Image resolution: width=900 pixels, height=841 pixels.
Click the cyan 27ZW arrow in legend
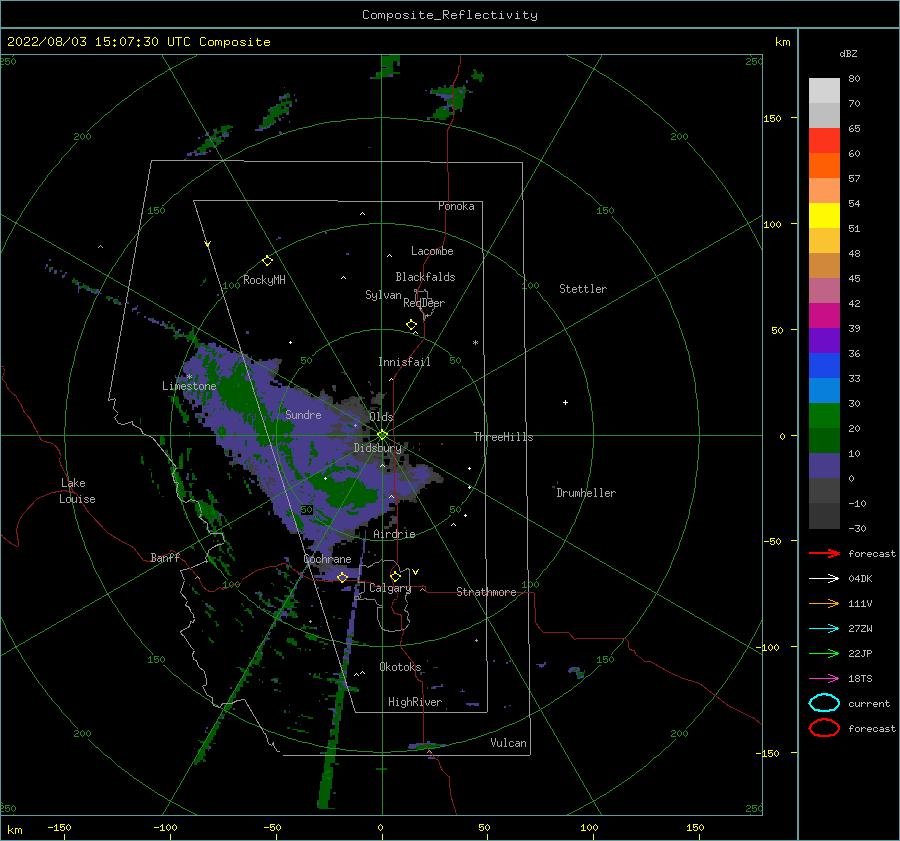click(x=824, y=629)
